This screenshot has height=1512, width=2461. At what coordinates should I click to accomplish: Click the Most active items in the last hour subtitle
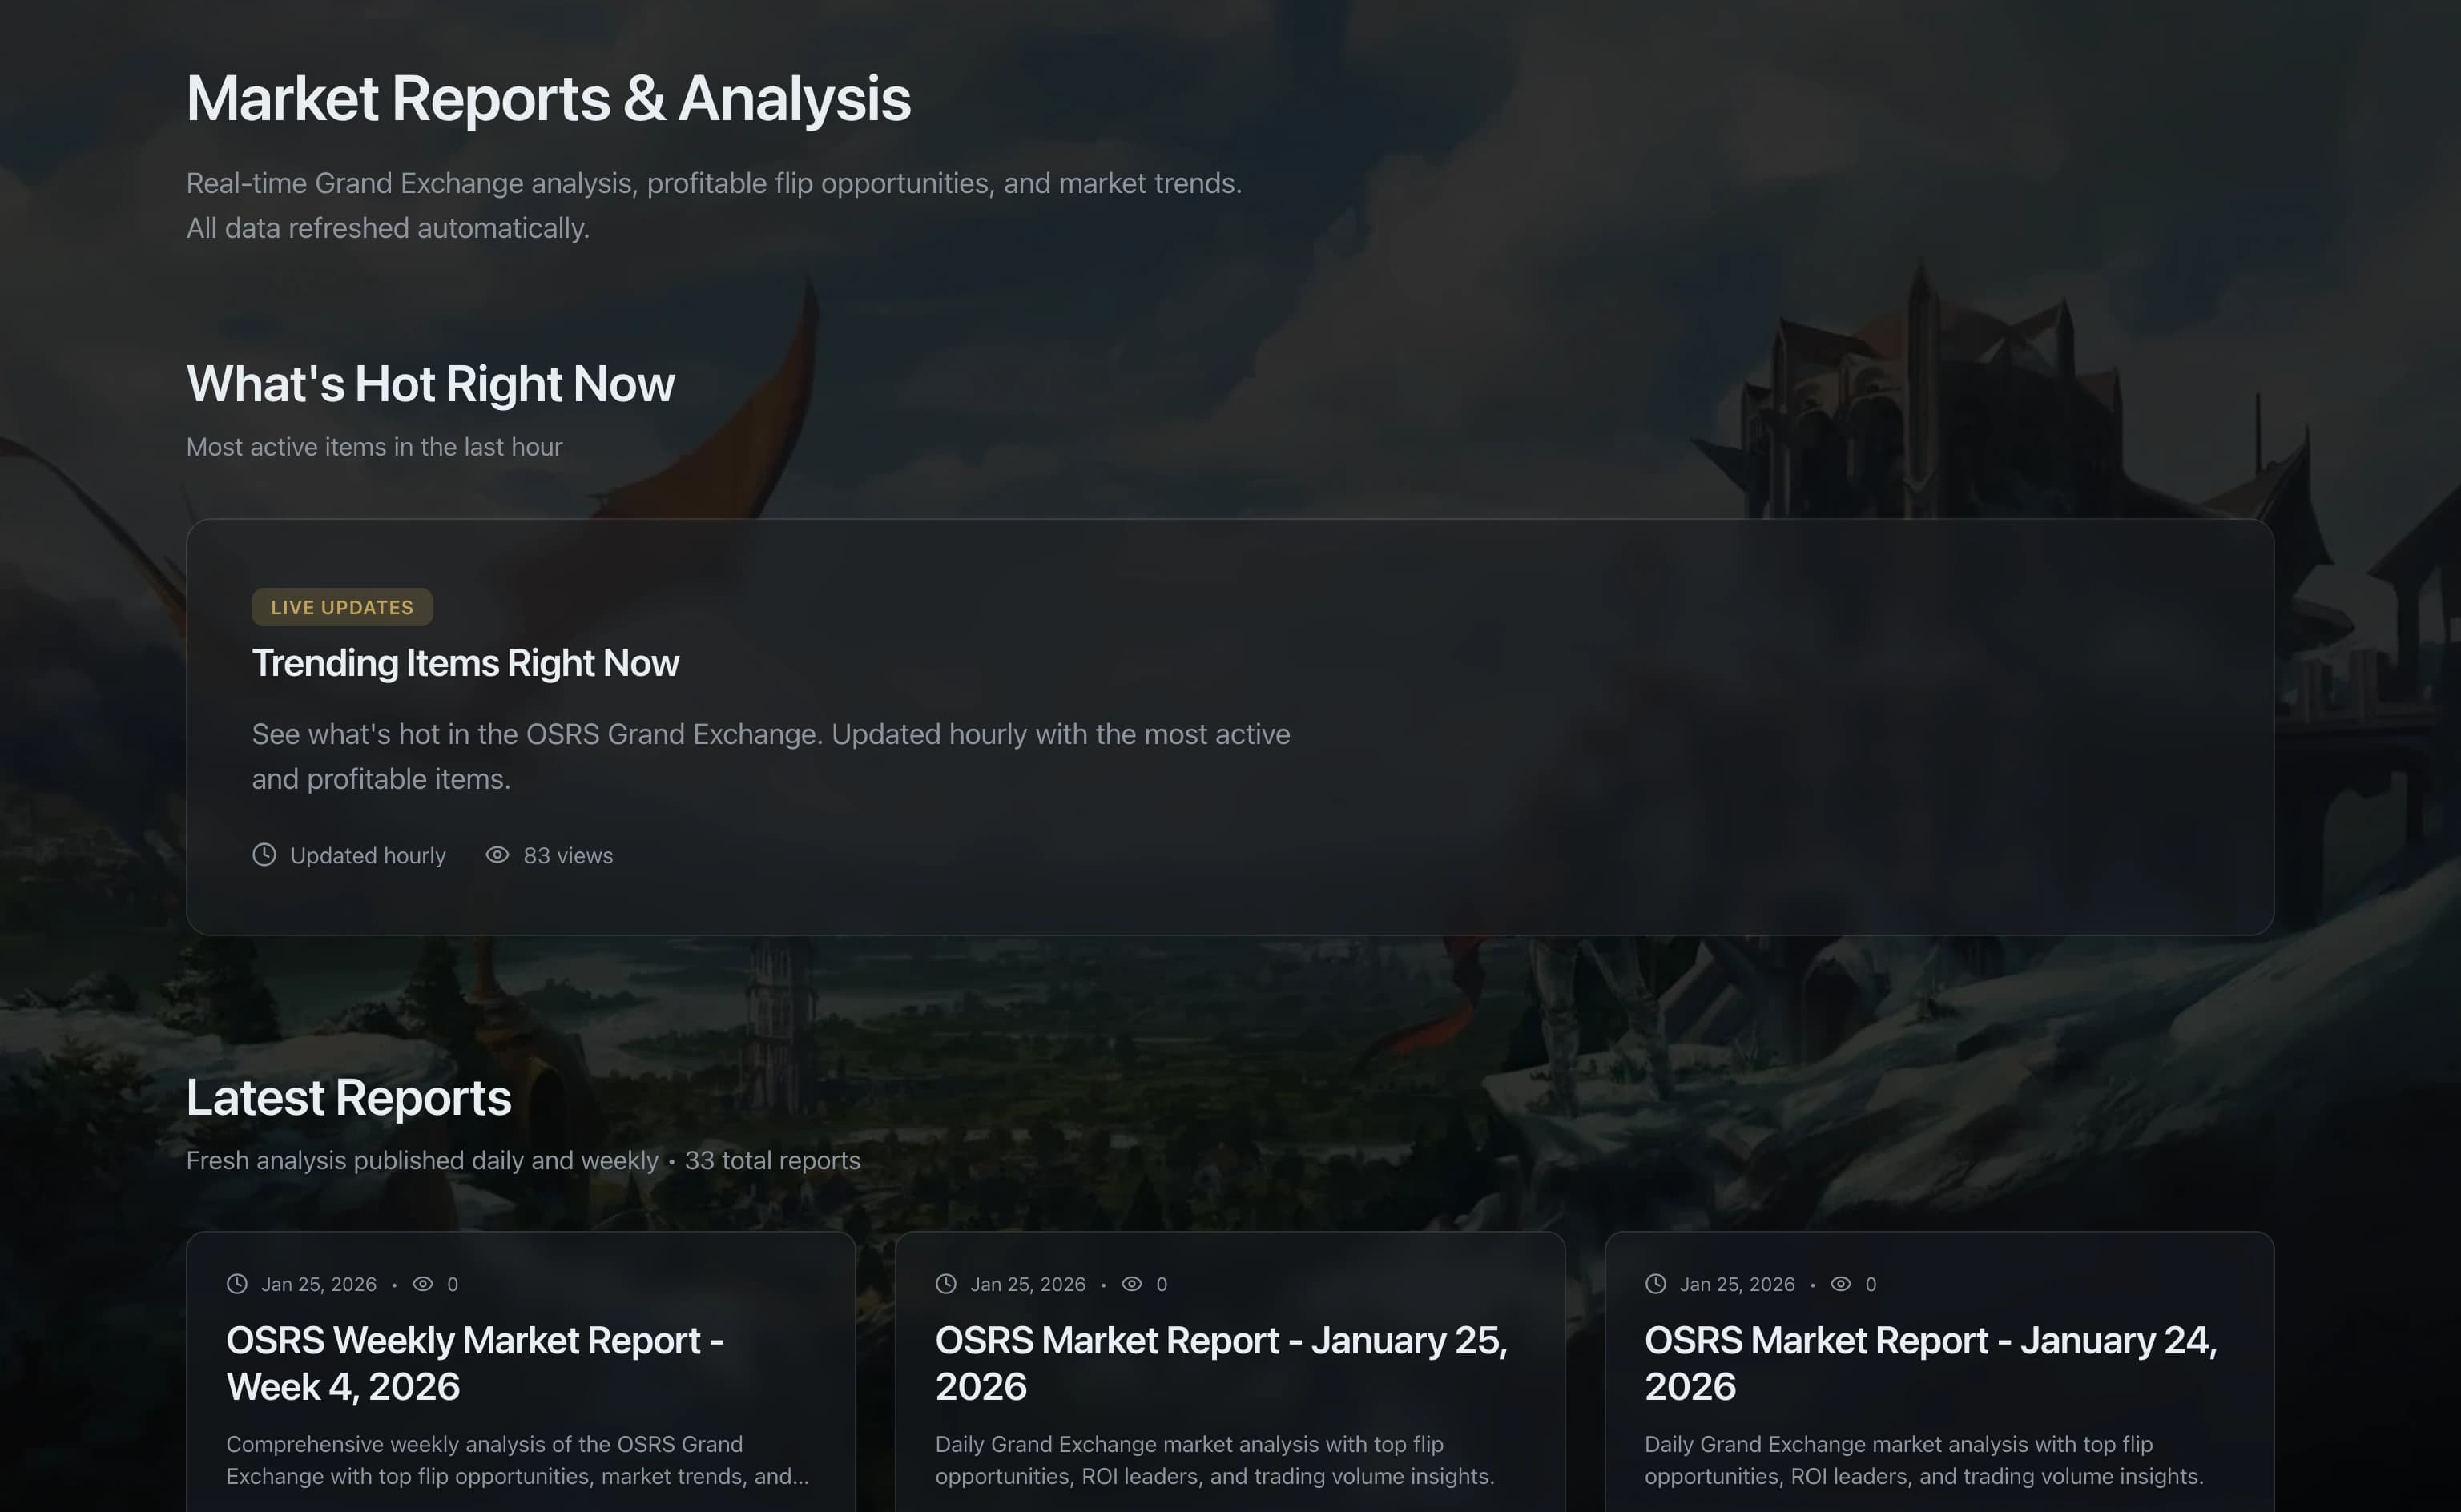(374, 447)
